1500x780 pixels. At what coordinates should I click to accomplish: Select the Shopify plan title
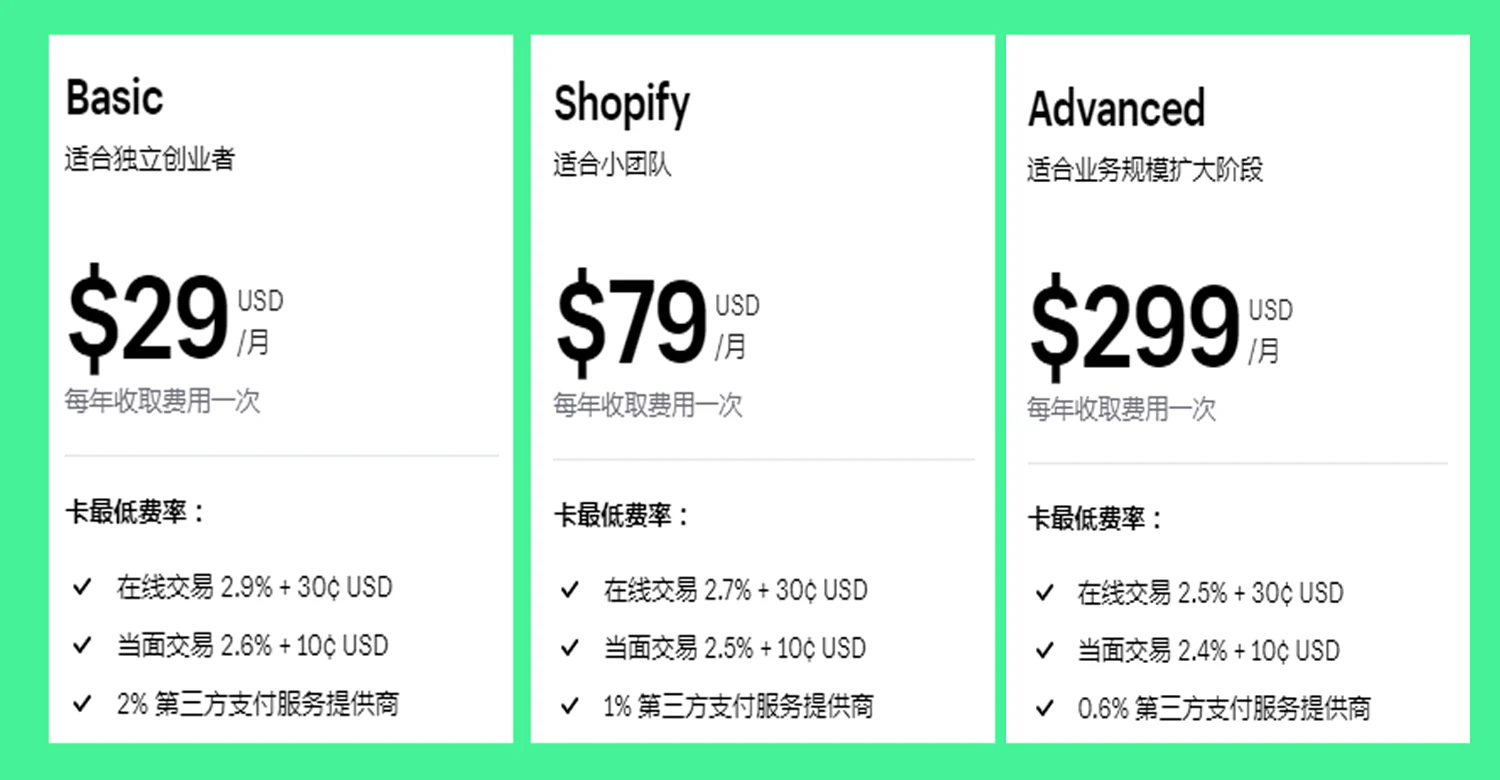[622, 104]
